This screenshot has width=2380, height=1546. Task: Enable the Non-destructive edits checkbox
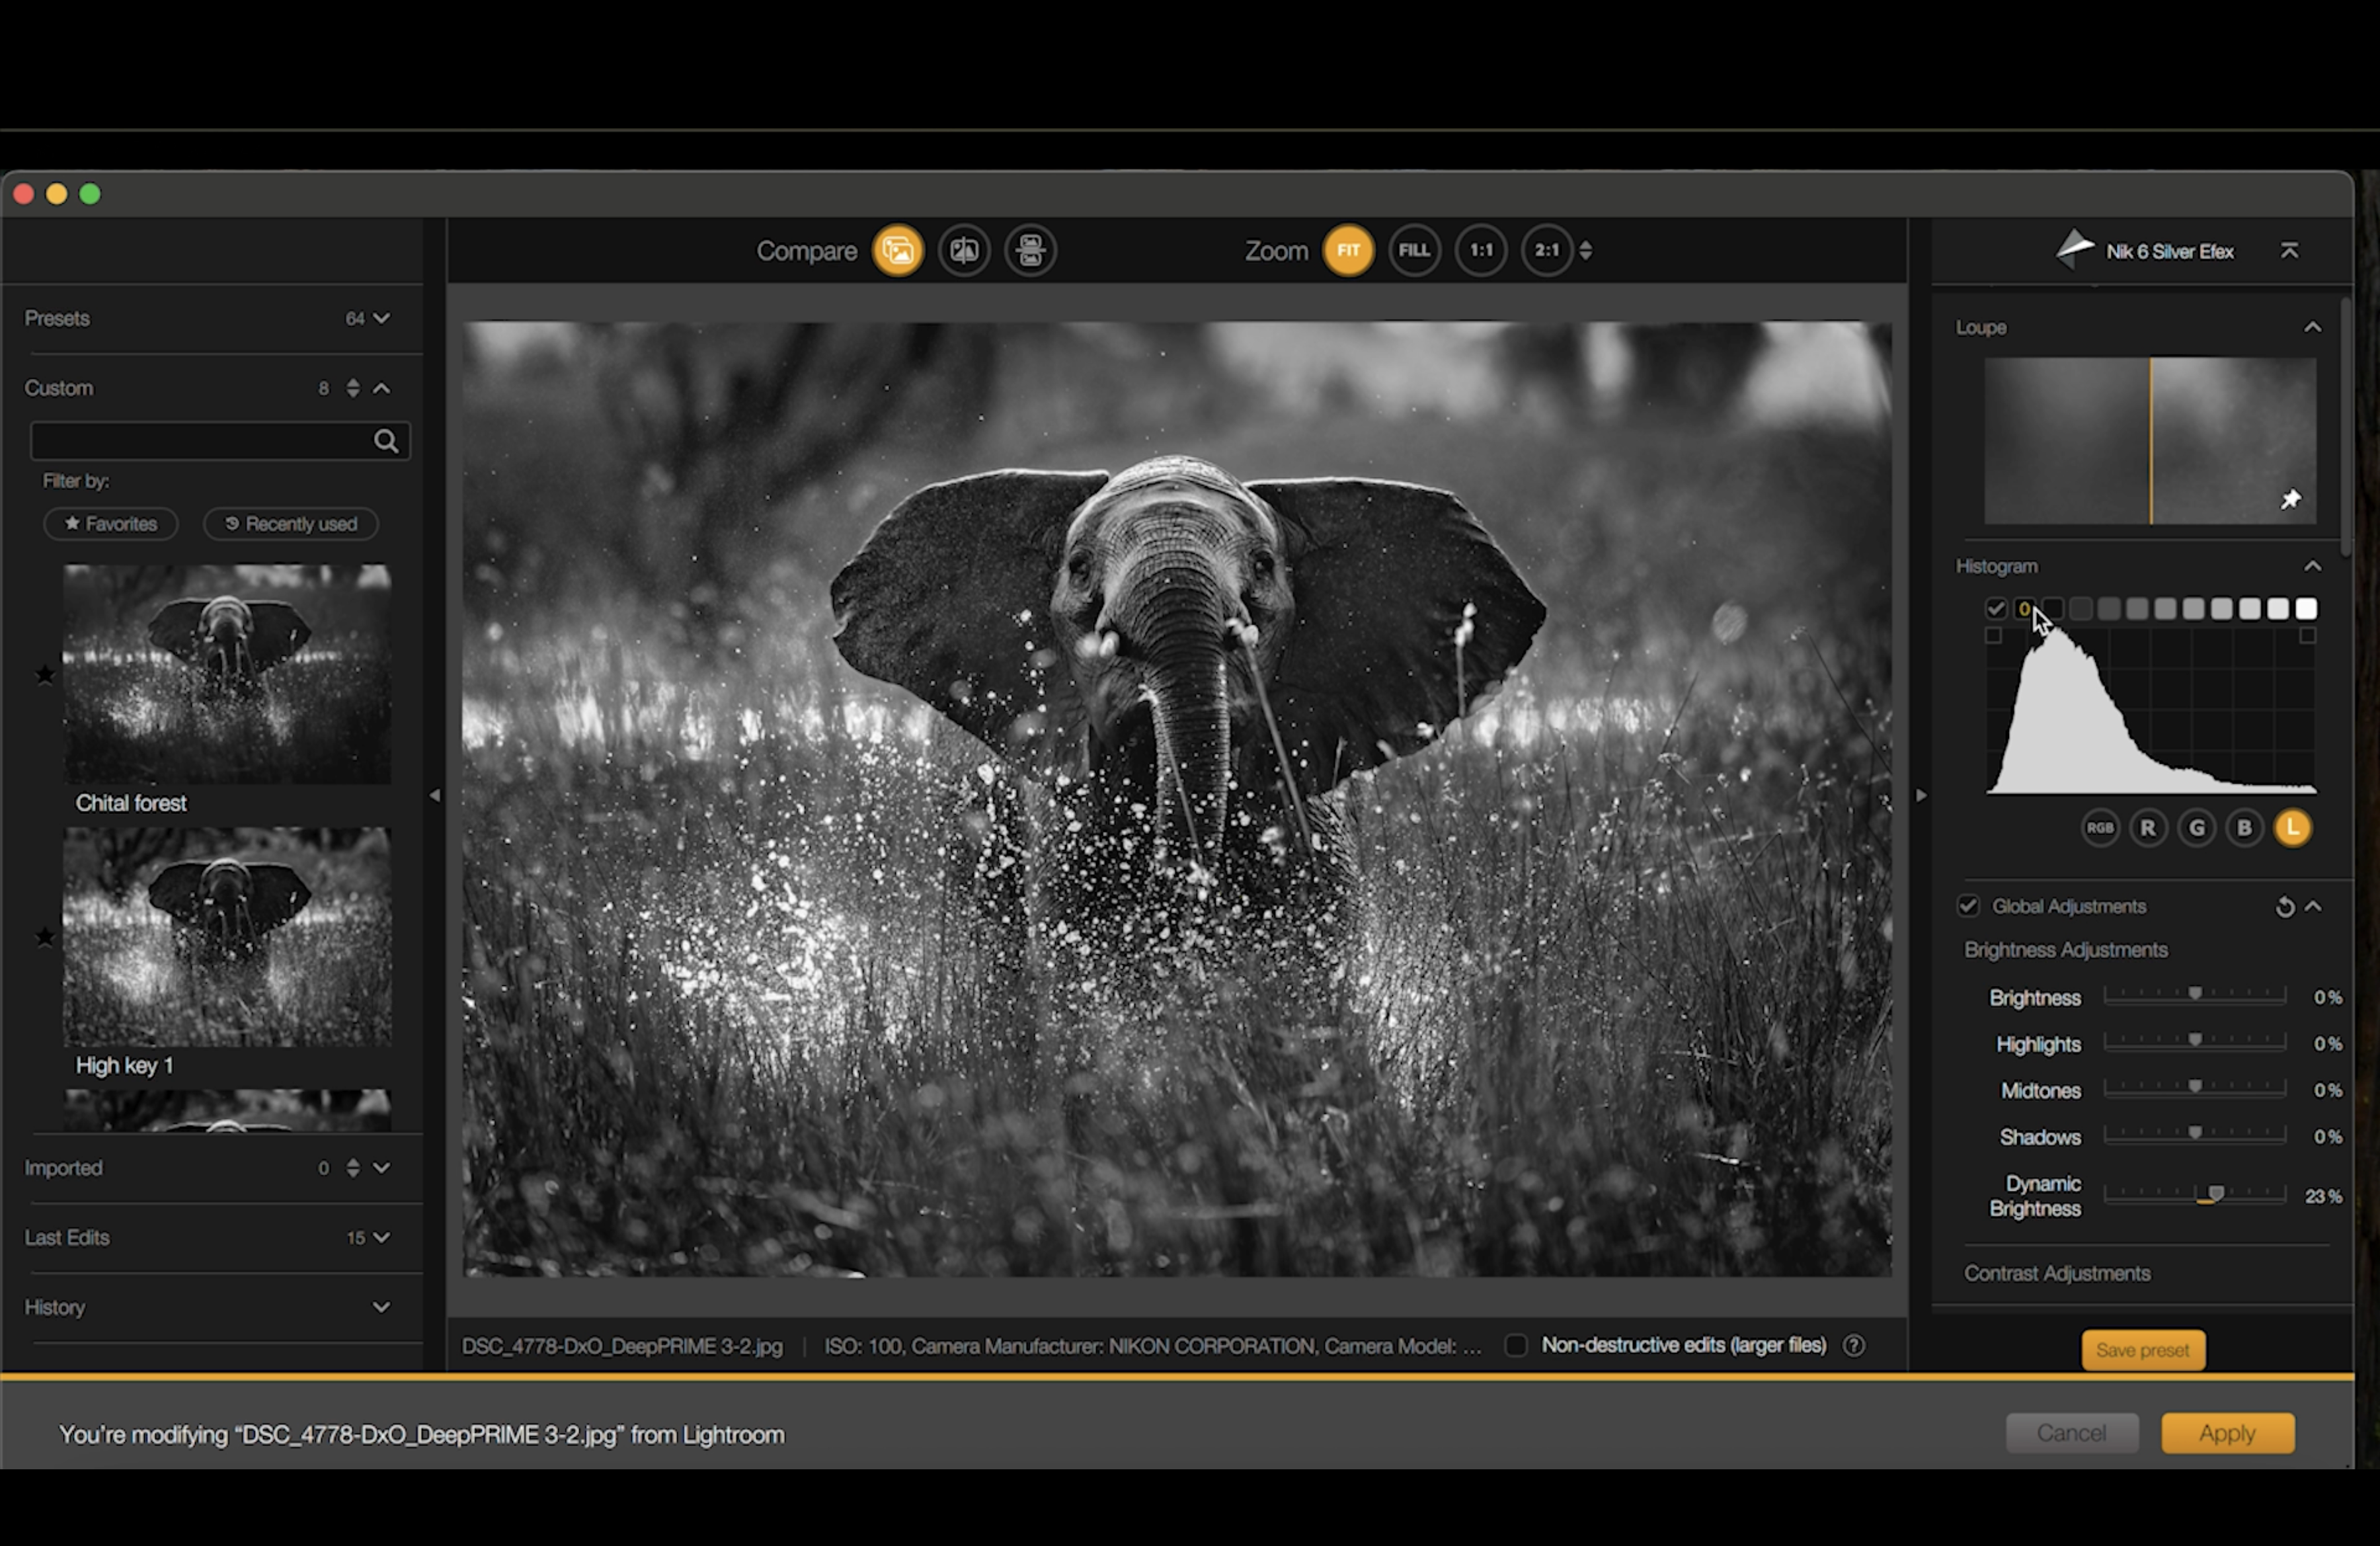[x=1516, y=1346]
